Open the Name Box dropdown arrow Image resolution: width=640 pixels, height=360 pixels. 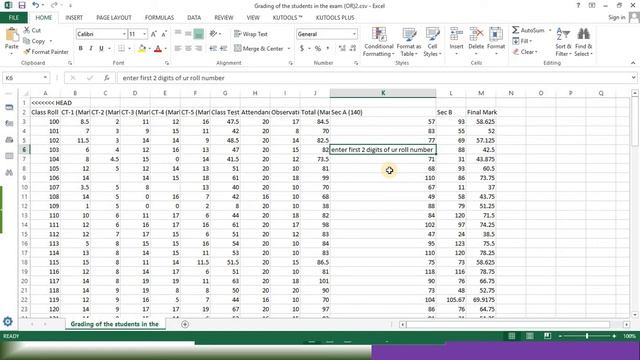pyautogui.click(x=45, y=78)
